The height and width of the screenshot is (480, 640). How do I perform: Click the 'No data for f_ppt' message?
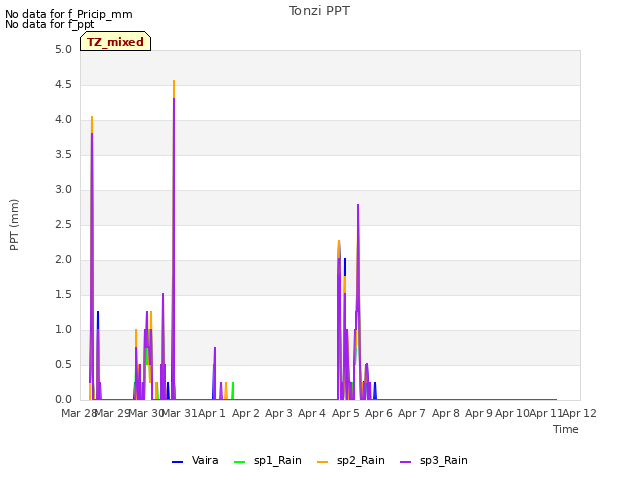(49, 24)
